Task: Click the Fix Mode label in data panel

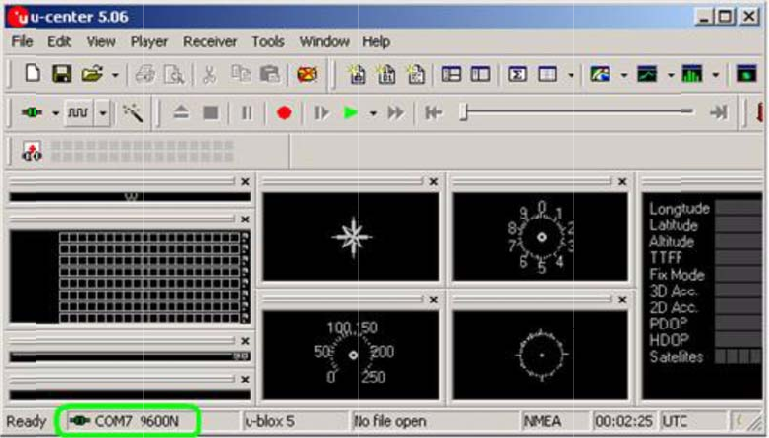Action: (677, 275)
